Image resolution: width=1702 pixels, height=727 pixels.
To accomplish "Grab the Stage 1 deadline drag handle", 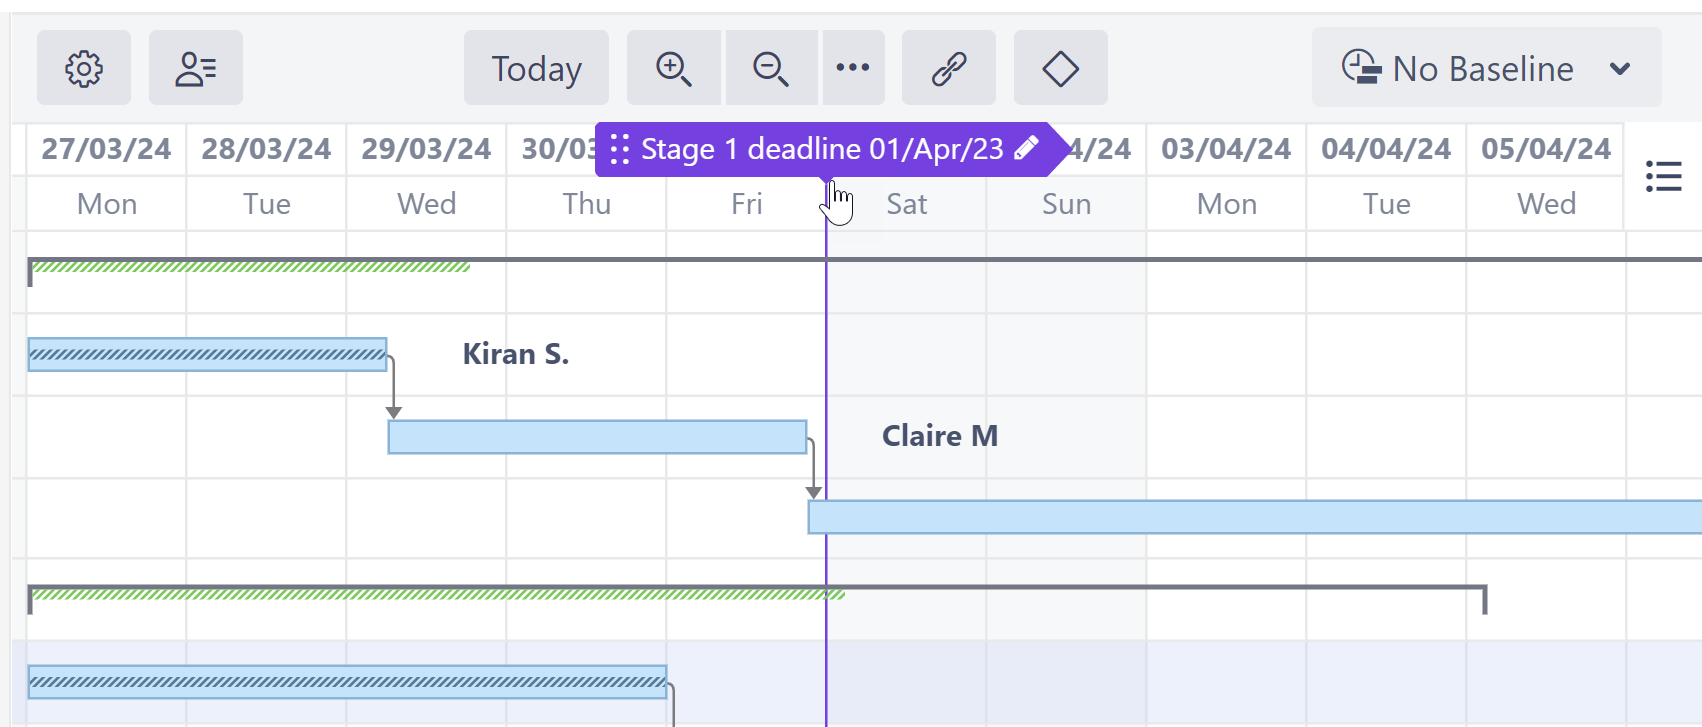I will [x=619, y=149].
